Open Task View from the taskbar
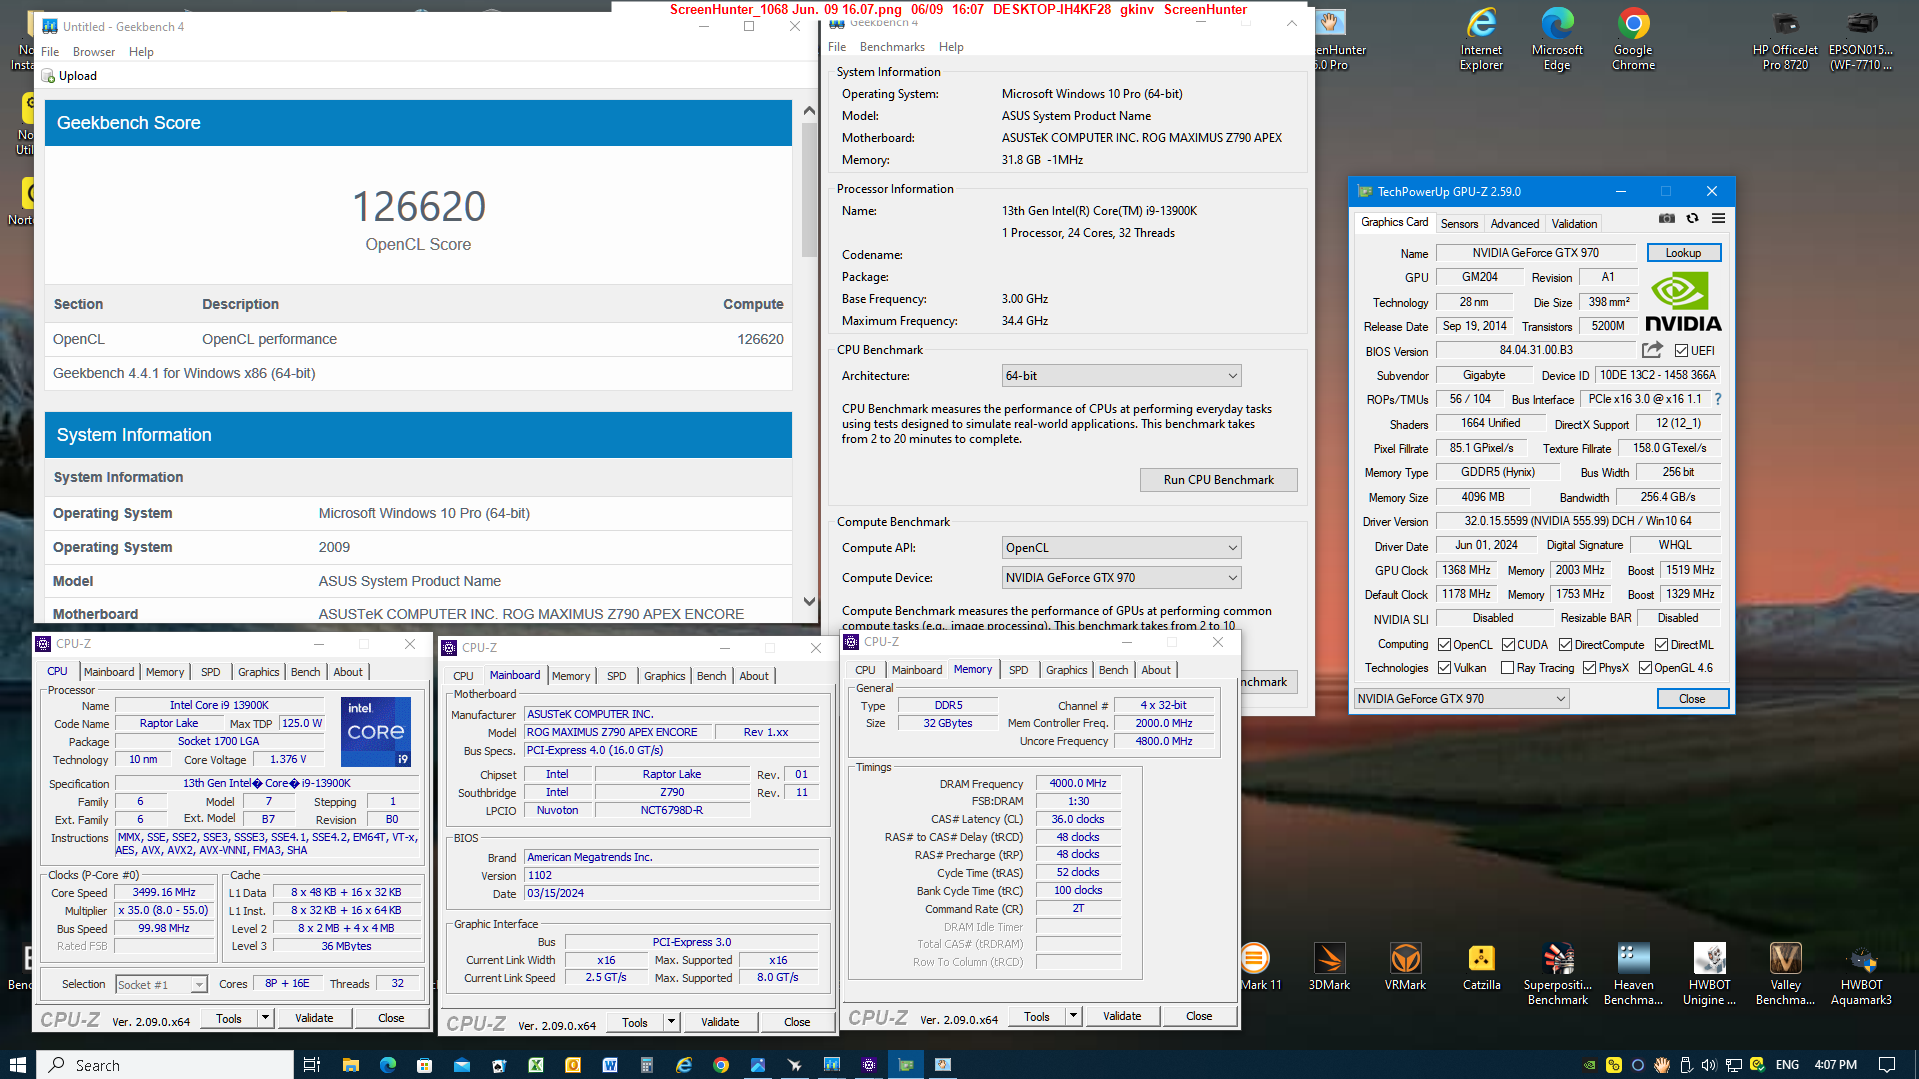Image resolution: width=1919 pixels, height=1079 pixels. click(x=311, y=1065)
